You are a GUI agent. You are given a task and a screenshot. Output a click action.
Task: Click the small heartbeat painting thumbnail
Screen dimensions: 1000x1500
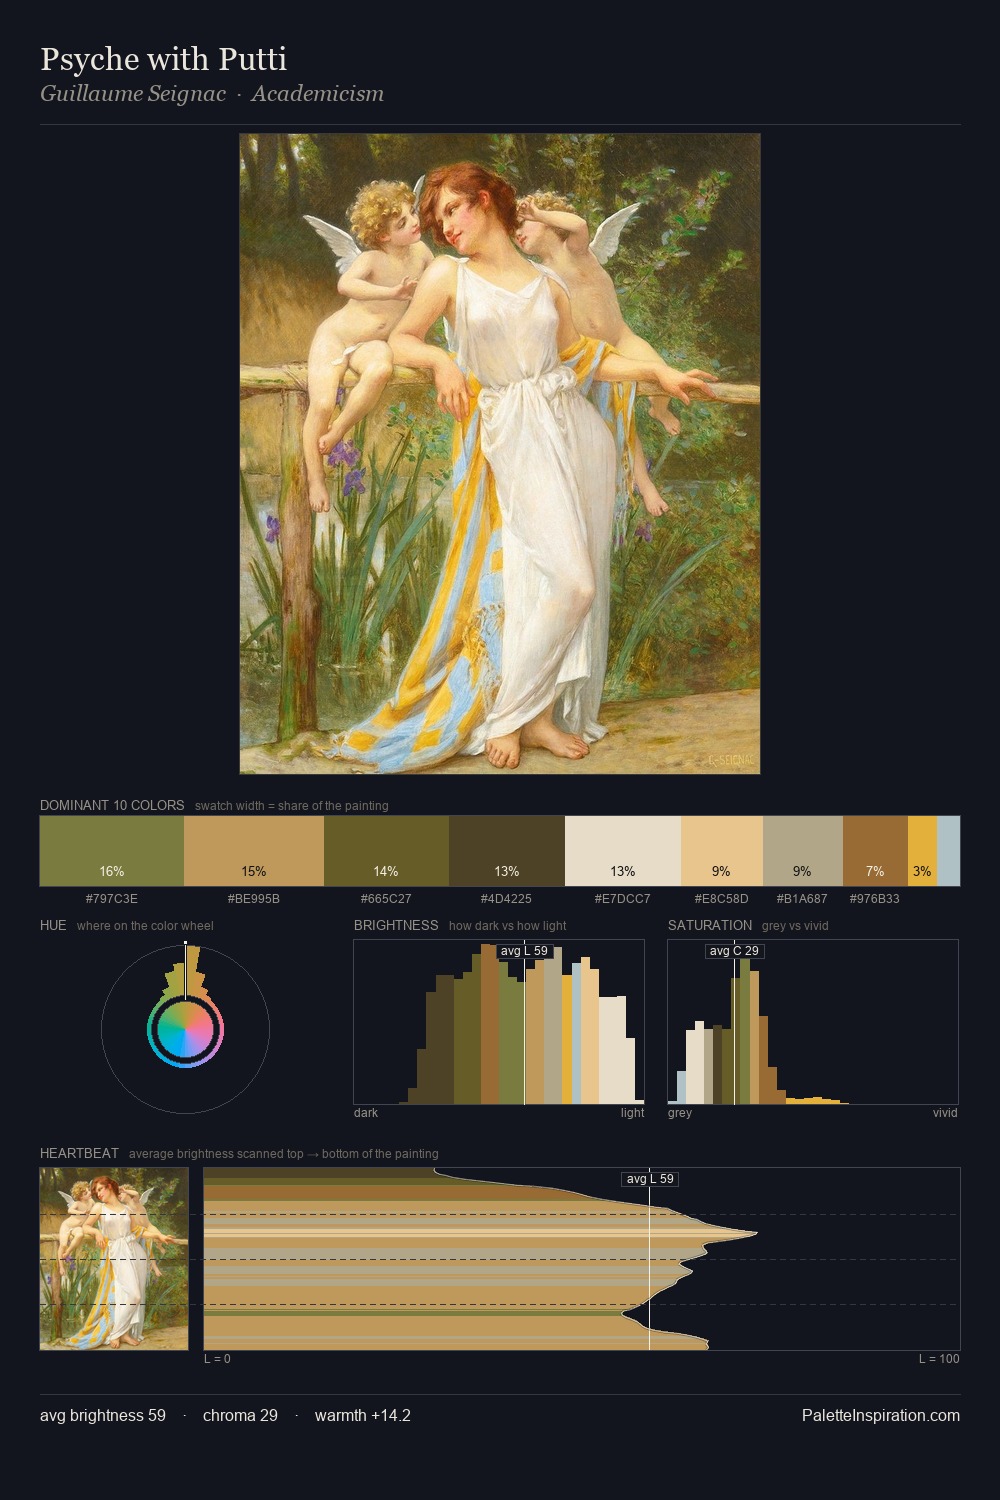[x=114, y=1258]
